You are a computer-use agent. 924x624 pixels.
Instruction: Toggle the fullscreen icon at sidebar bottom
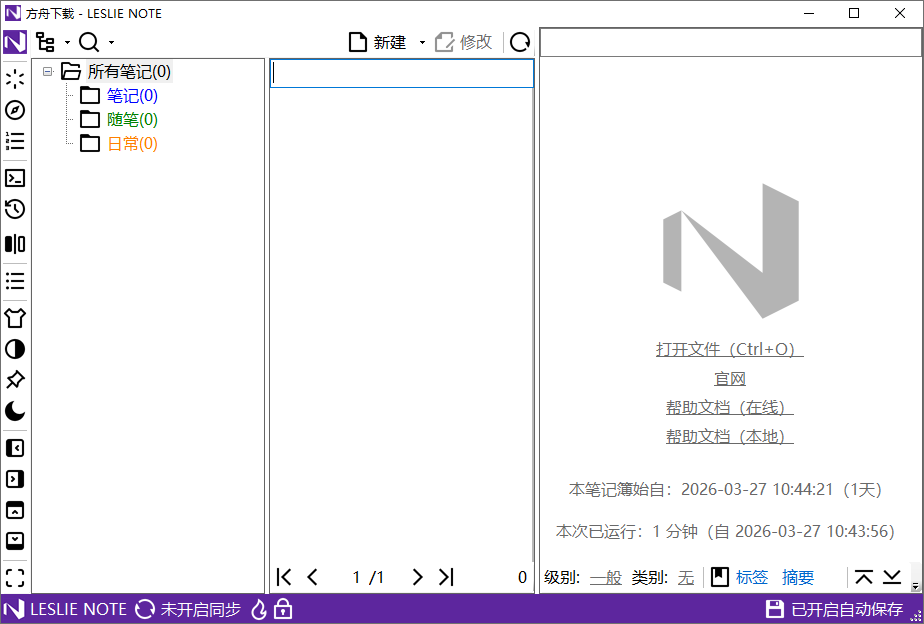pyautogui.click(x=14, y=576)
